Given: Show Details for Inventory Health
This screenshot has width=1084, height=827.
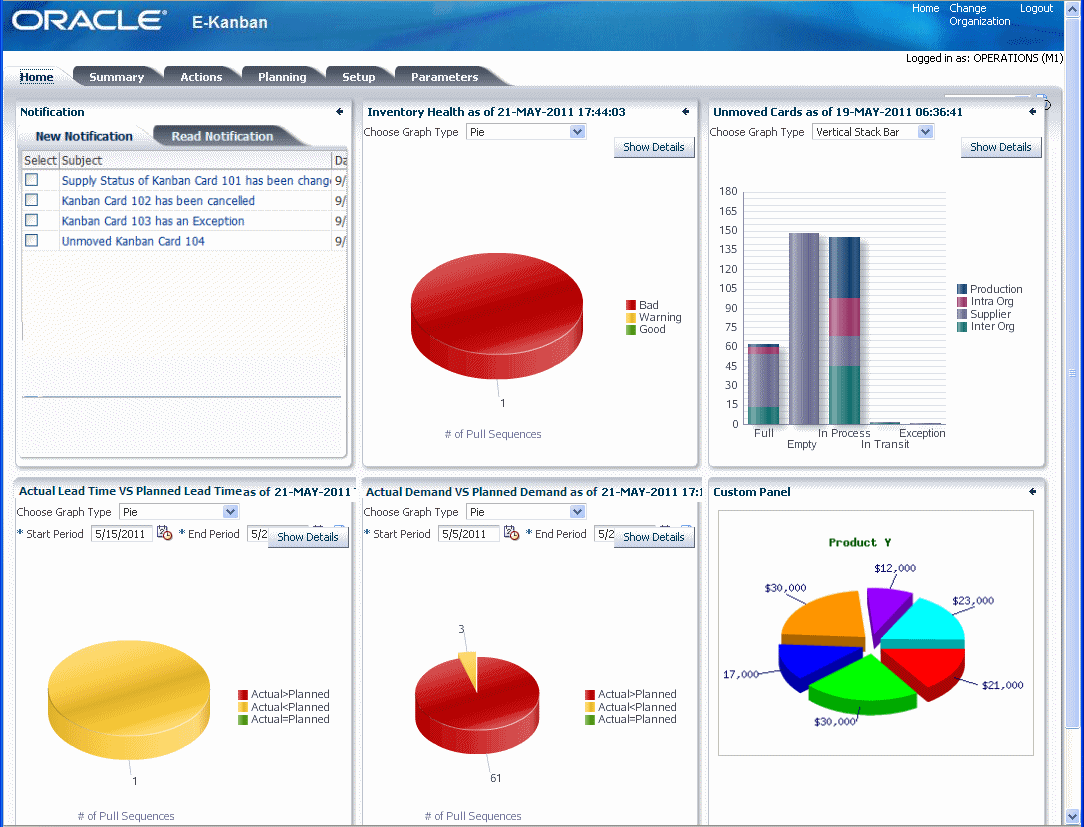Looking at the screenshot, I should click(654, 147).
